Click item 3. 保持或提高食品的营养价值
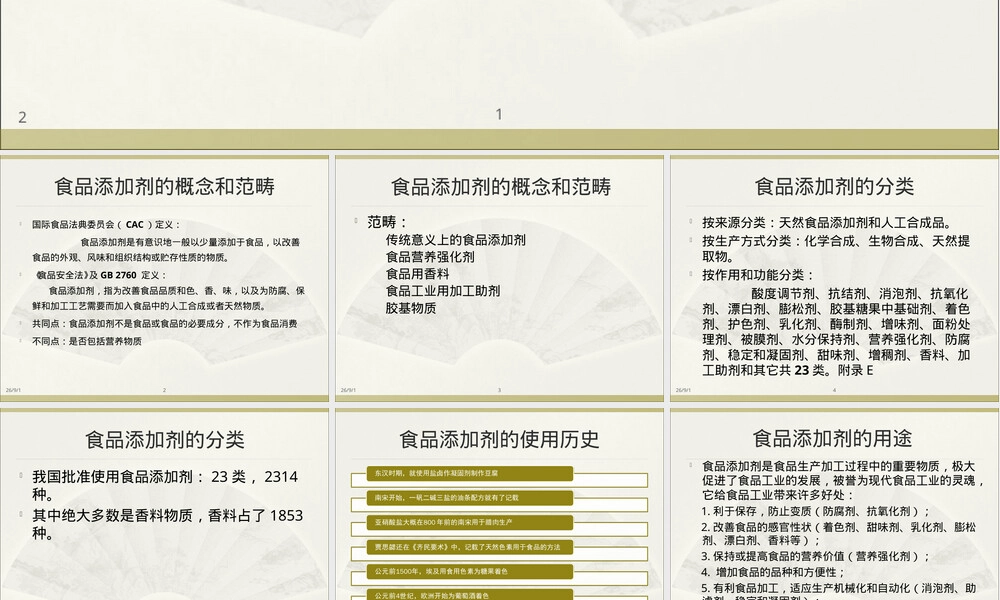Viewport: 1000px width, 600px height. click(x=816, y=556)
